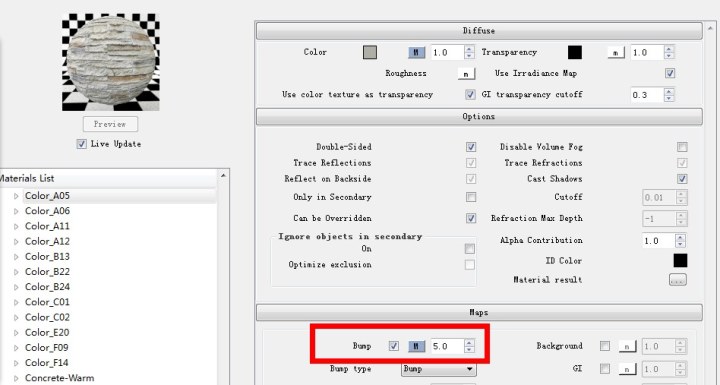
Task: Collapse the Options rollout header
Action: click(479, 117)
